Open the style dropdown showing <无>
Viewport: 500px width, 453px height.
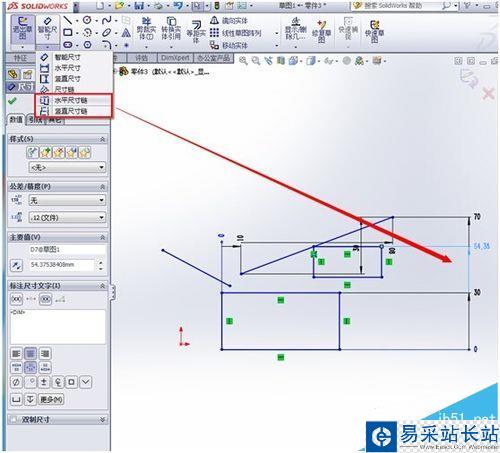tap(68, 167)
